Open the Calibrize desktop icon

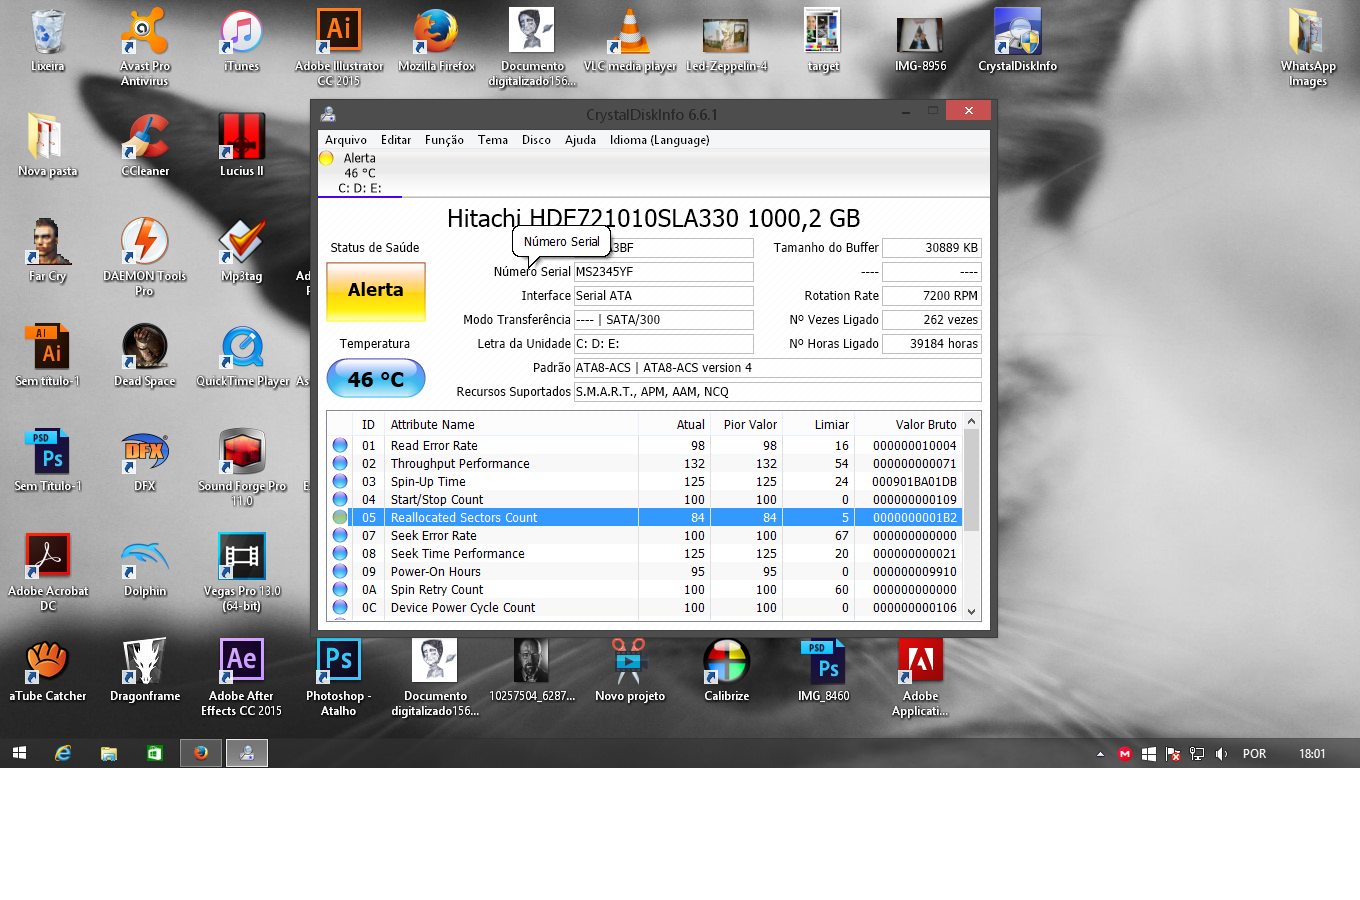click(x=727, y=671)
